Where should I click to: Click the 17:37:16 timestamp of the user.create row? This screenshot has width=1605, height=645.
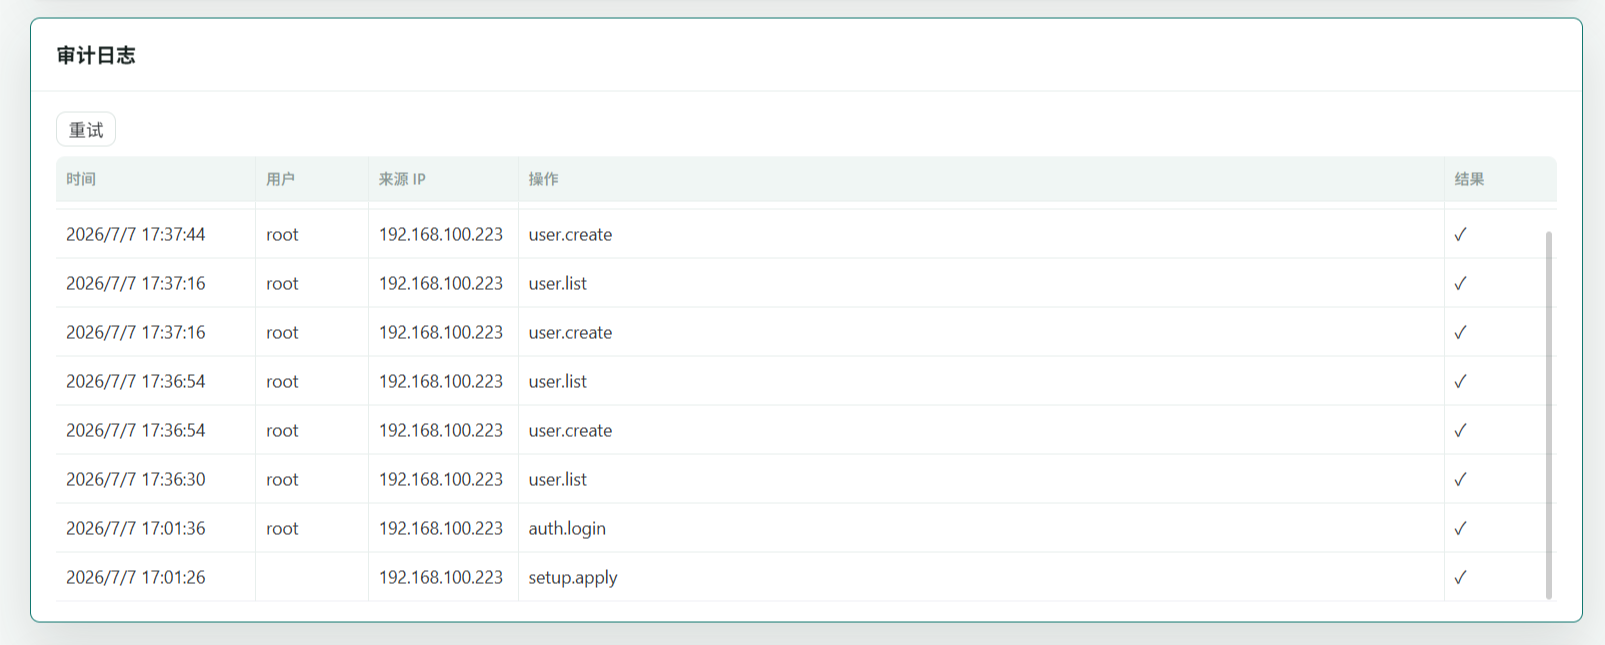pyautogui.click(x=136, y=332)
